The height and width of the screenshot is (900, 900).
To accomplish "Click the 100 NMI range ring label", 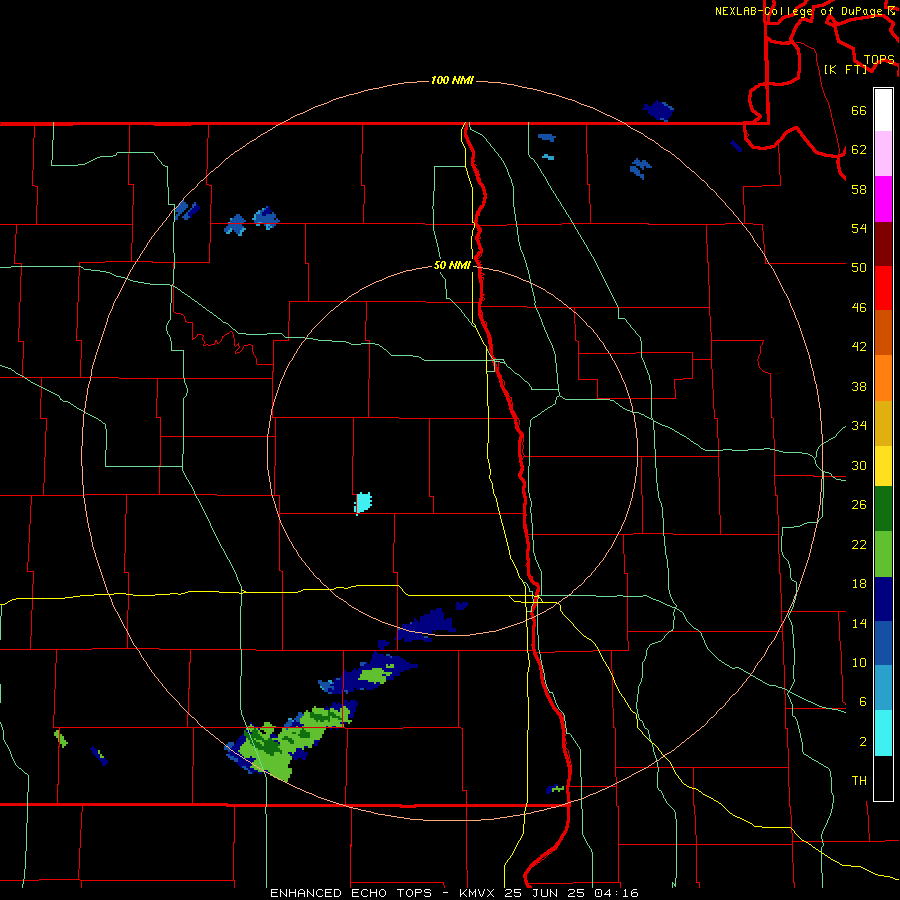I will tap(452, 80).
